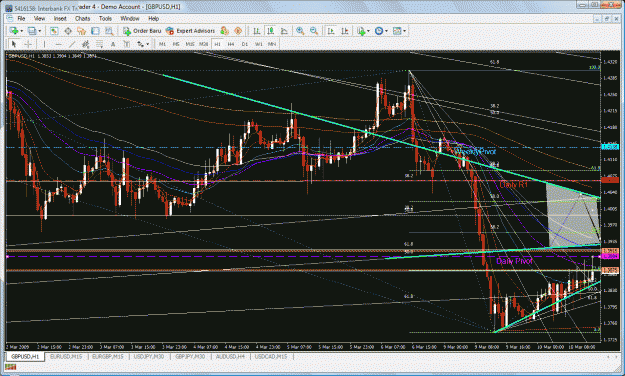Select the Text Label tool
The height and width of the screenshot is (376, 625).
(x=127, y=44)
